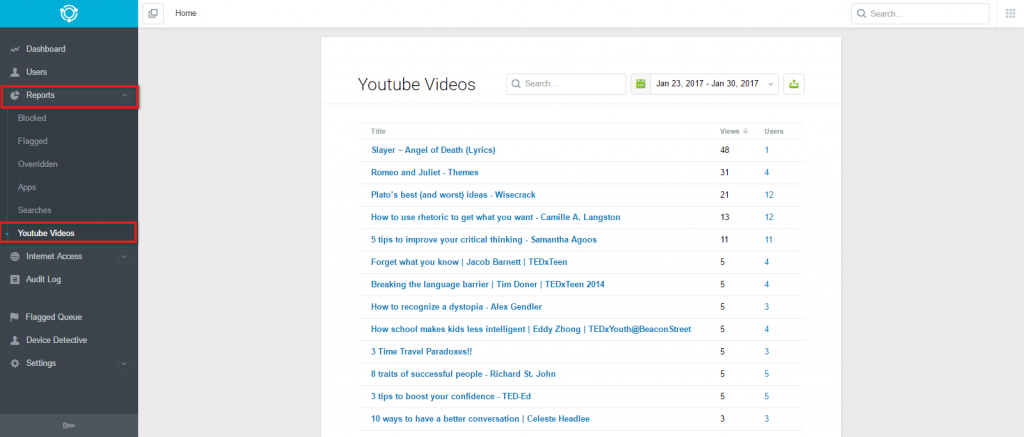Click view count 13 in rhetoric row
Image resolution: width=1024 pixels, height=437 pixels.
click(x=724, y=217)
